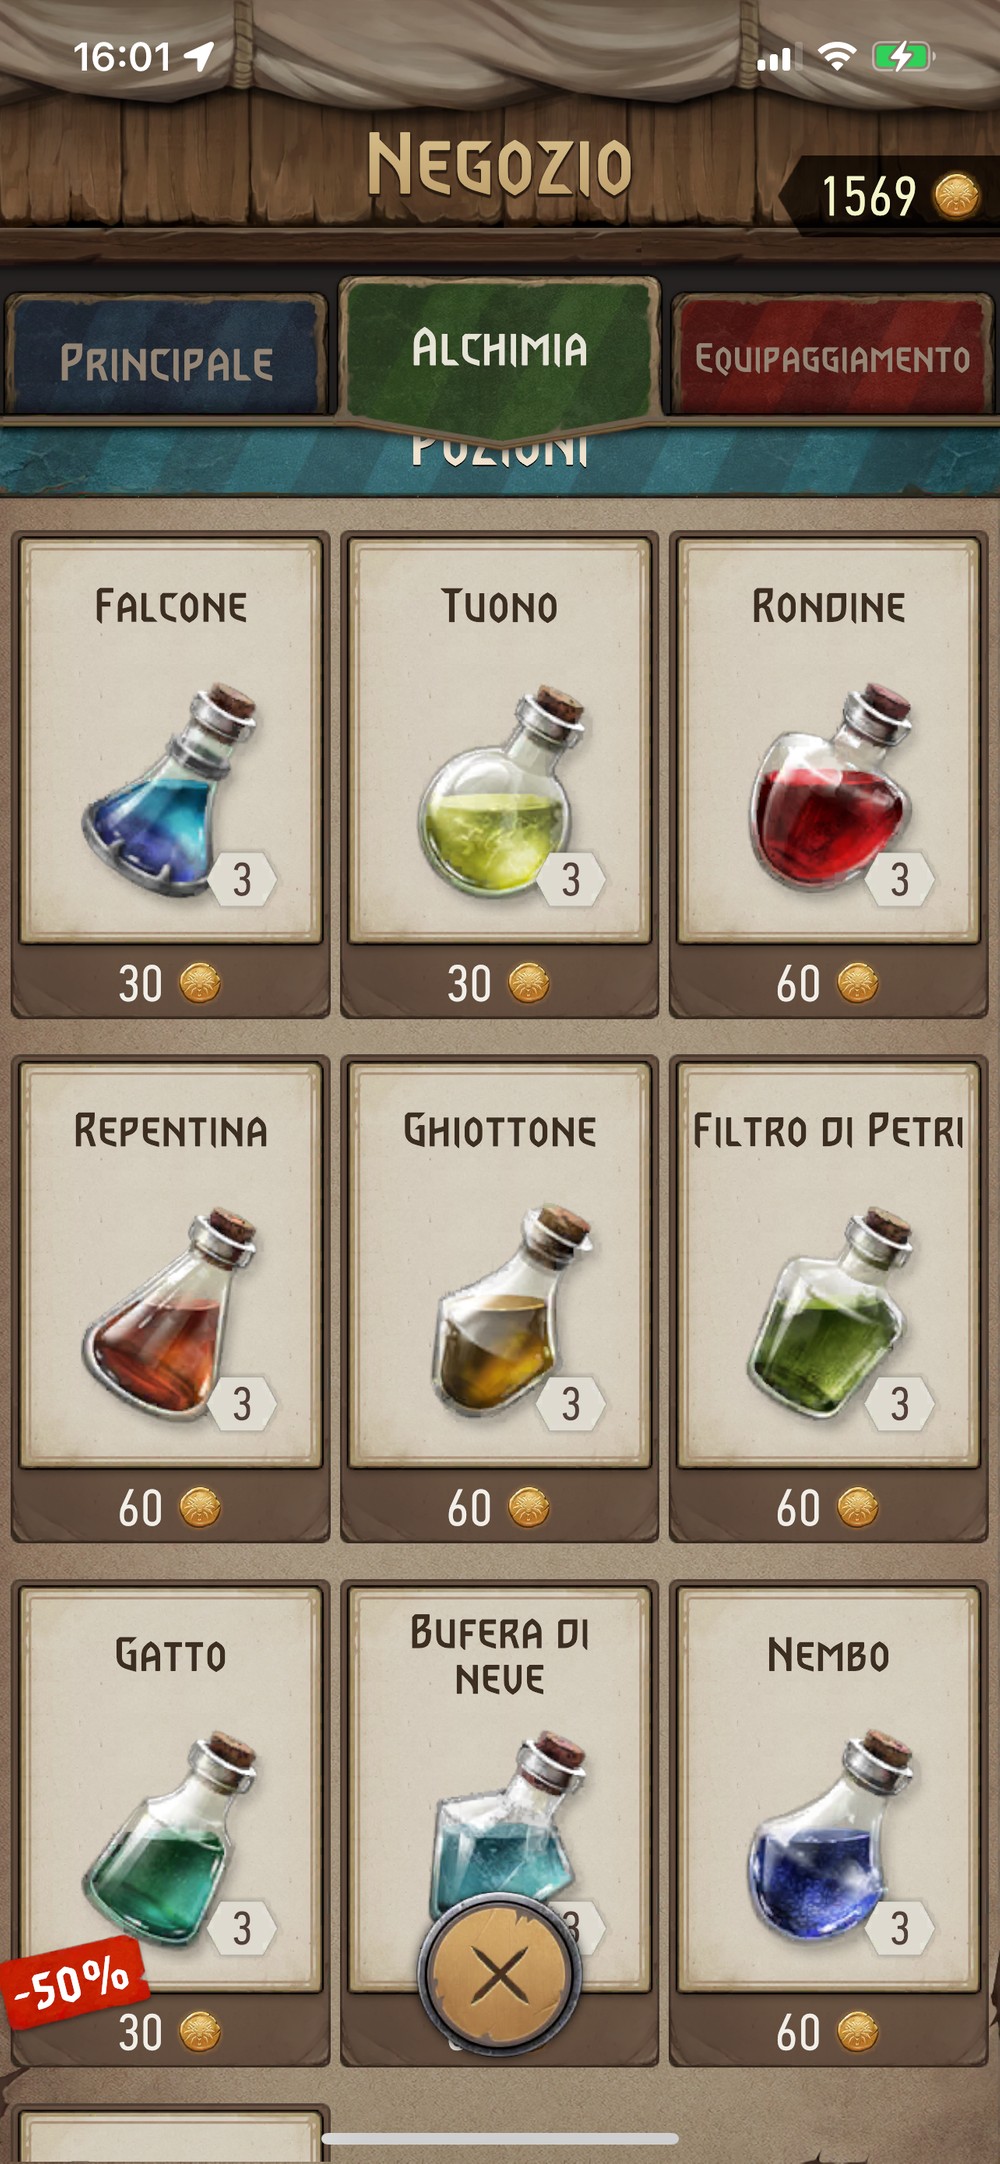Select the green Filtro di Petri bottle
Screen dimensions: 1000x2164
[830, 1312]
